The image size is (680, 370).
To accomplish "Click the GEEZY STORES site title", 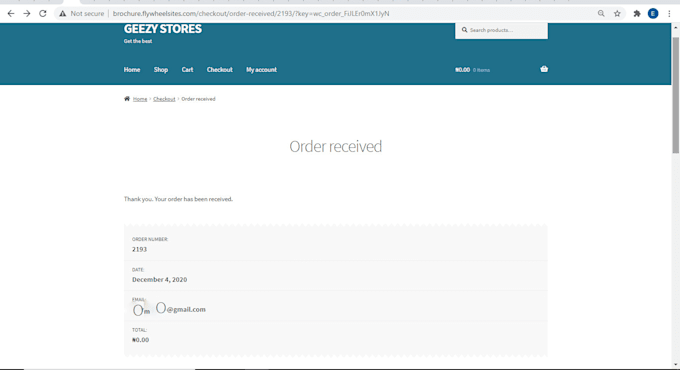I will coord(163,29).
